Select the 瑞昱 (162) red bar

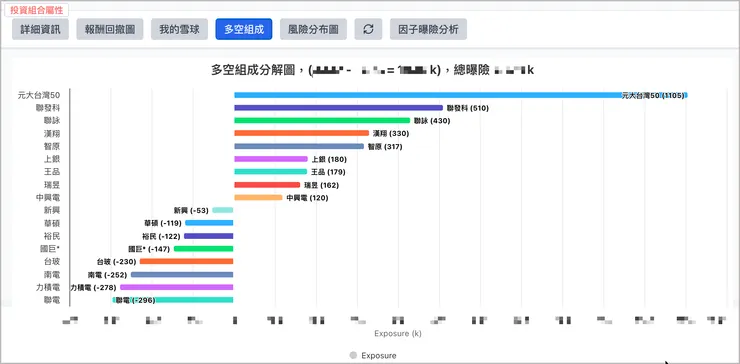click(267, 185)
